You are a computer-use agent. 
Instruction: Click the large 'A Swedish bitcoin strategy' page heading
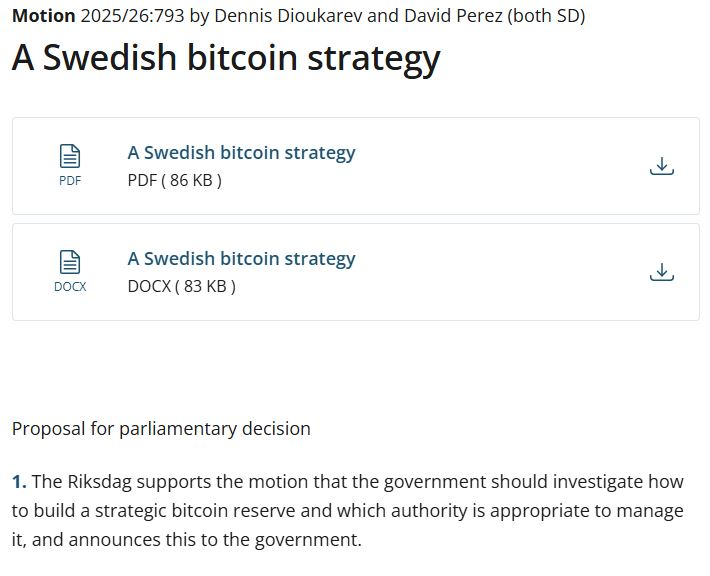(x=226, y=58)
